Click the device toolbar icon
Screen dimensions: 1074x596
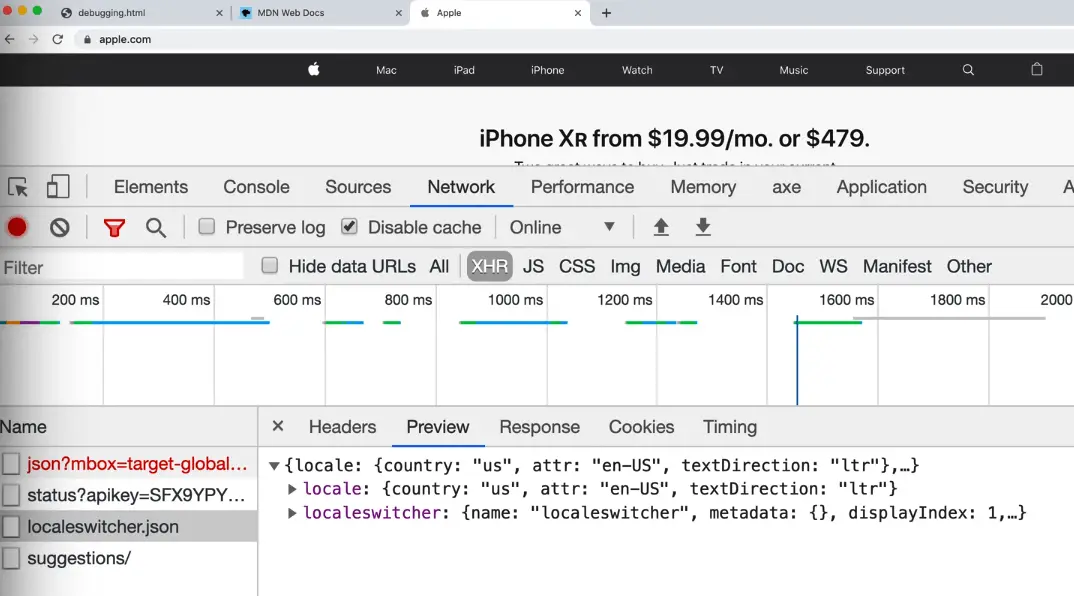(57, 187)
